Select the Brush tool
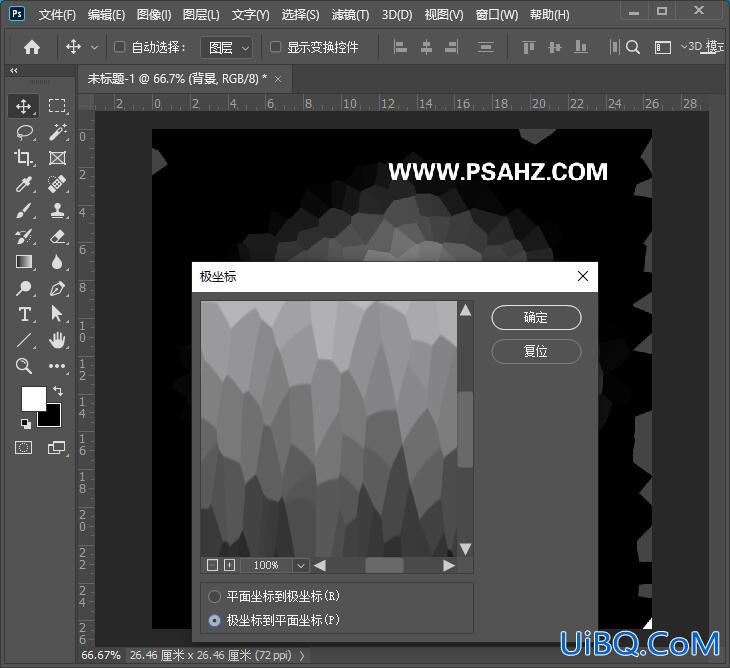This screenshot has width=730, height=668. 23,210
